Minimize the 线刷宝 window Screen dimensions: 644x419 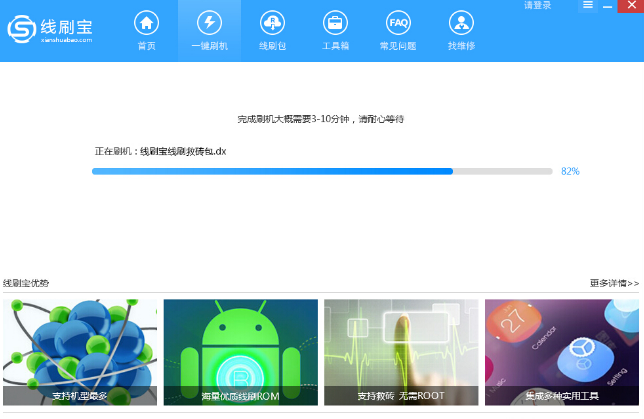[609, 6]
